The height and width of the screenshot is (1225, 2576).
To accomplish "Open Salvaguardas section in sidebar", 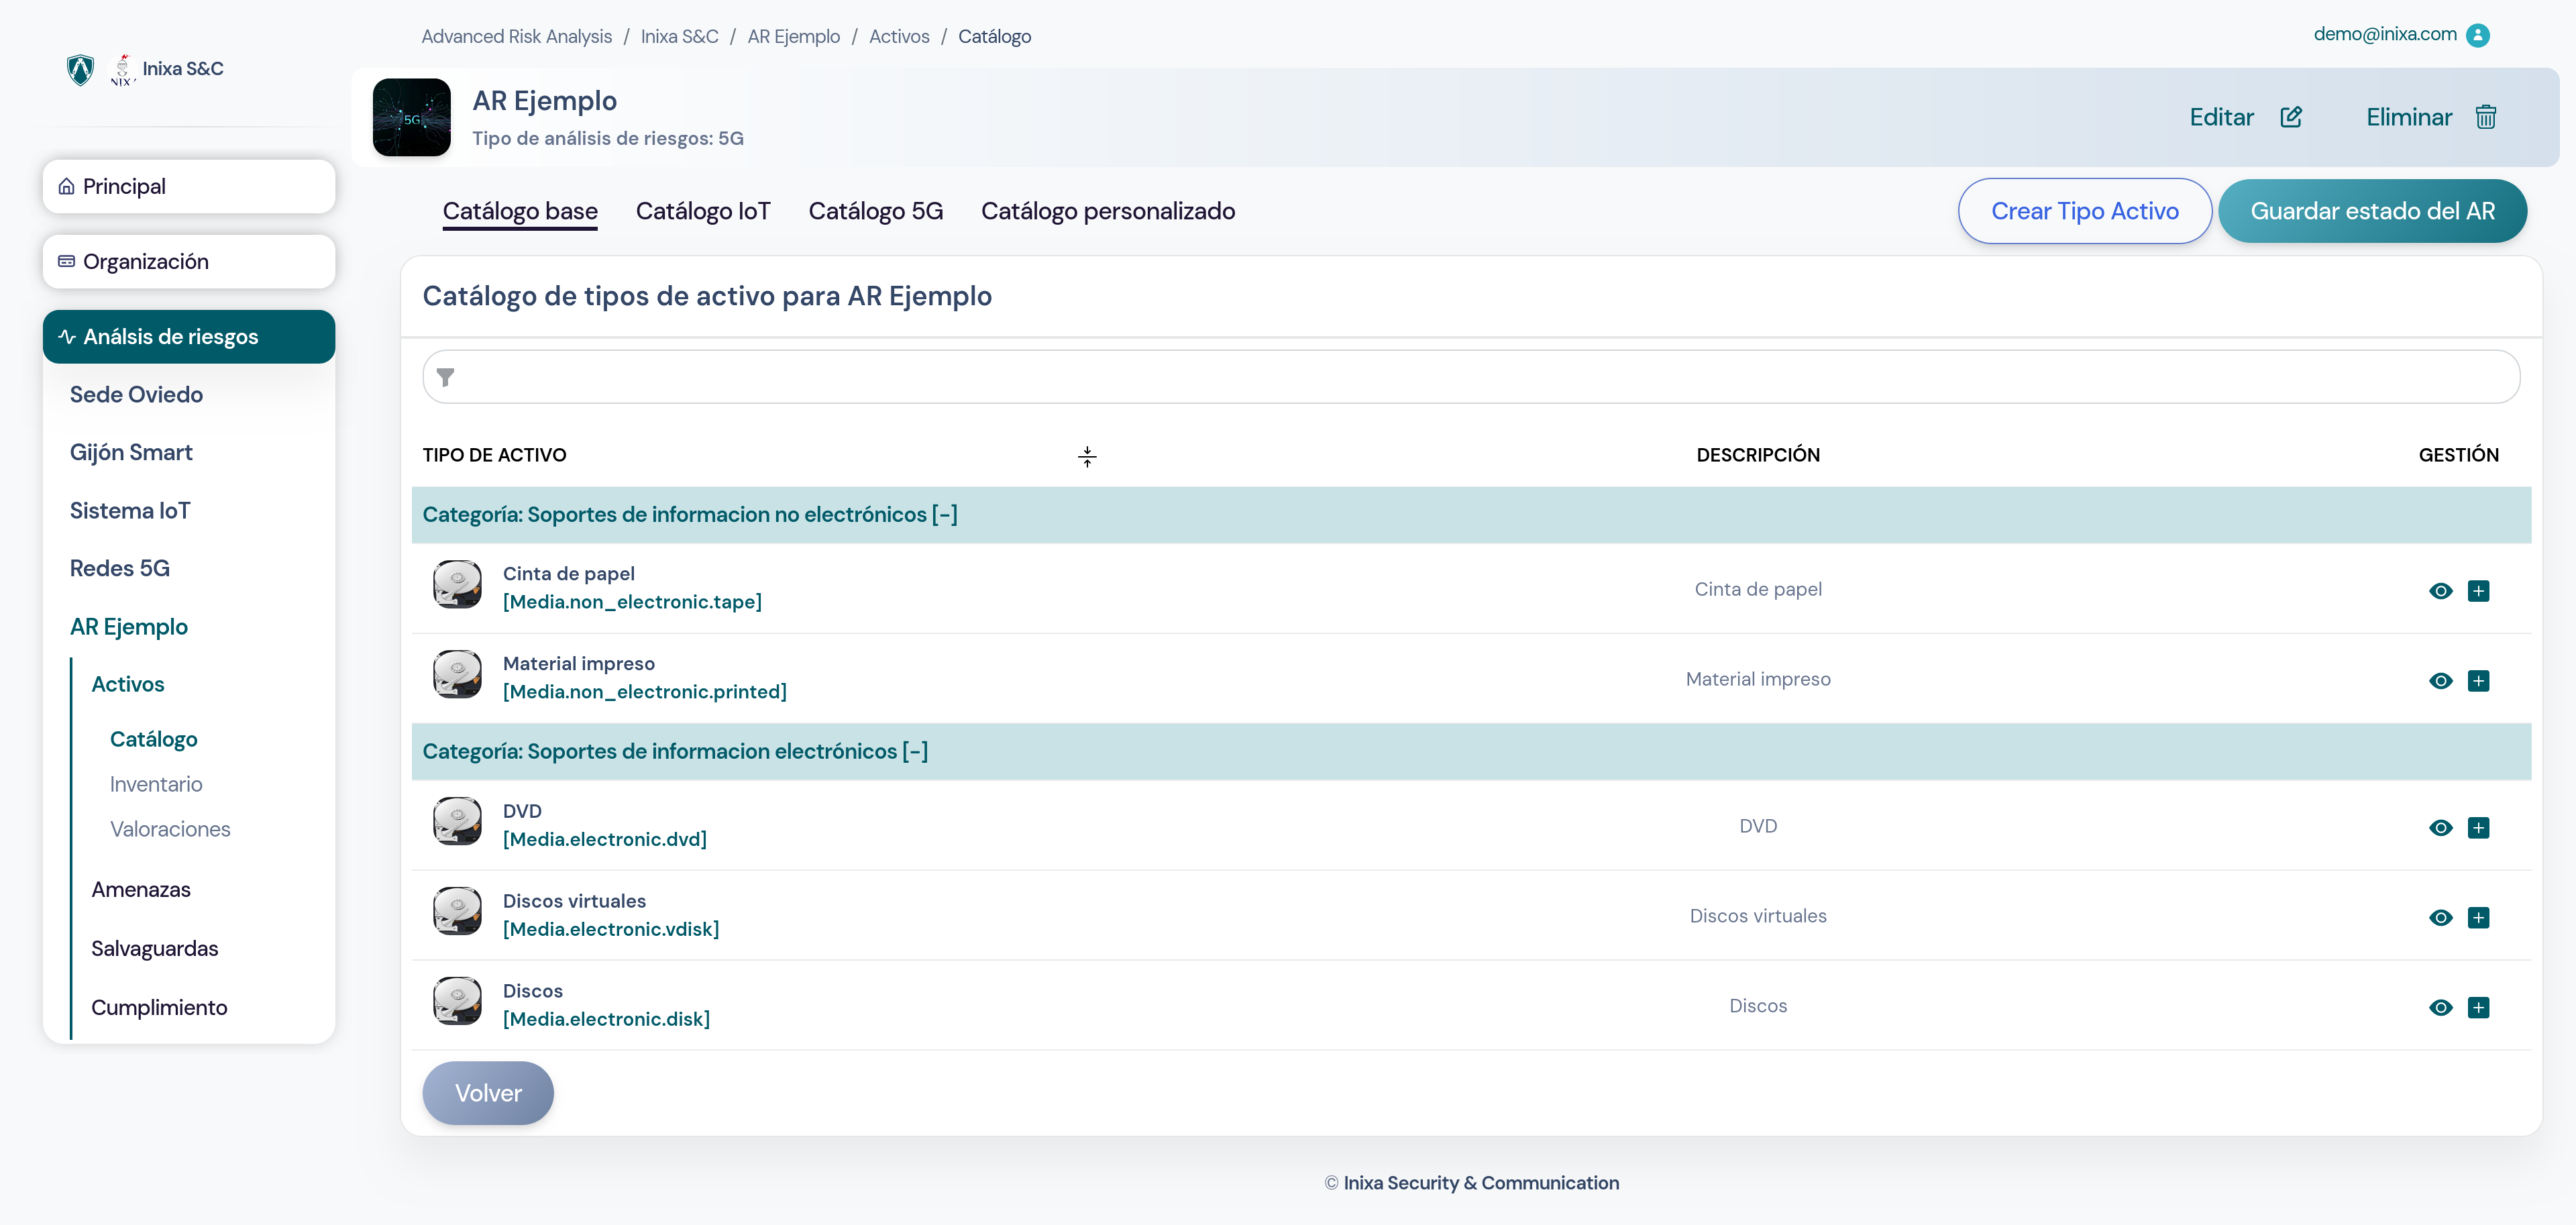I will (x=155, y=948).
